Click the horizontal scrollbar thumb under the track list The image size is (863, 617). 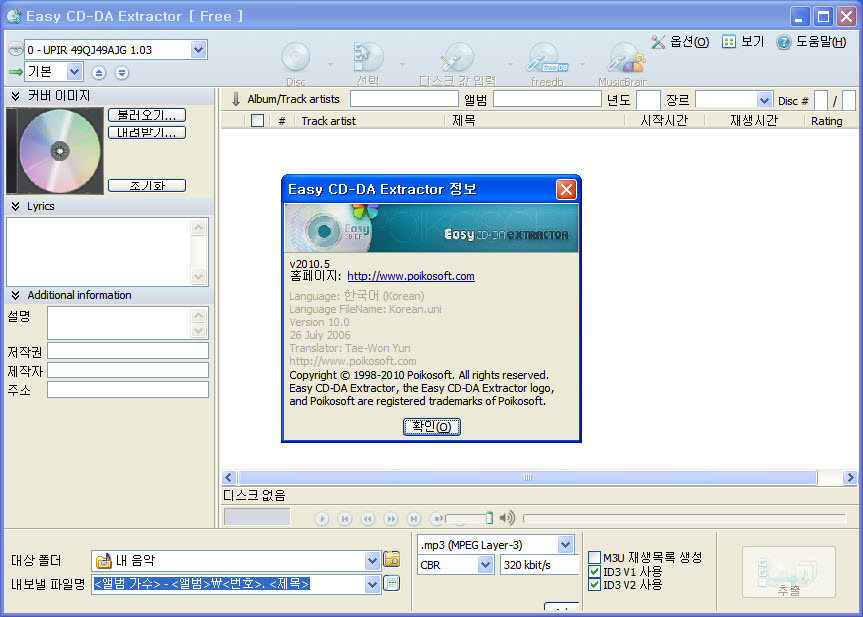tap(528, 477)
